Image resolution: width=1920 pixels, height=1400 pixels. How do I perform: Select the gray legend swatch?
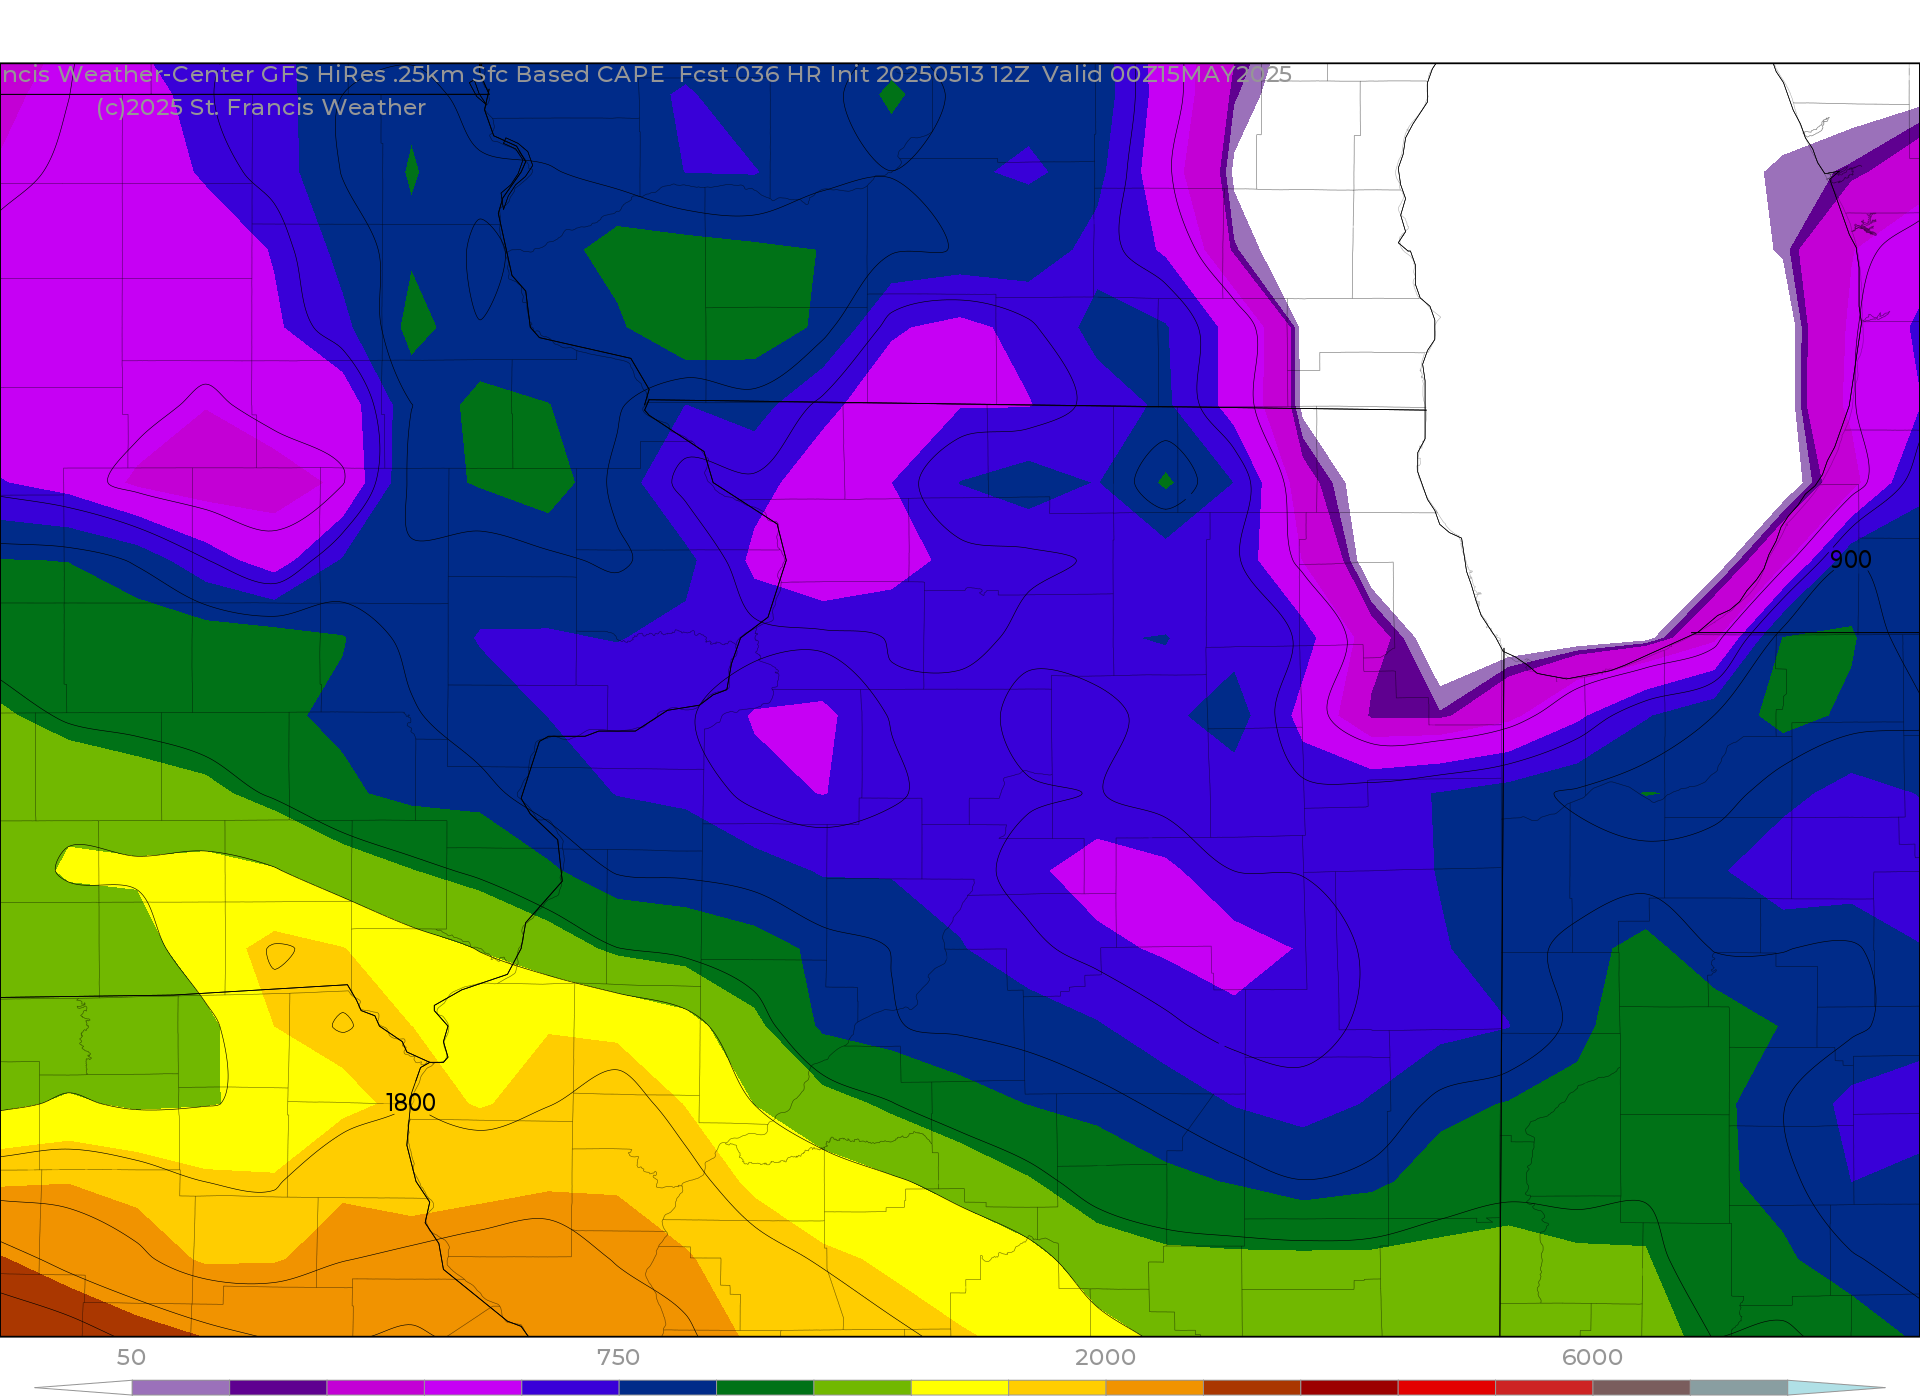(1739, 1388)
